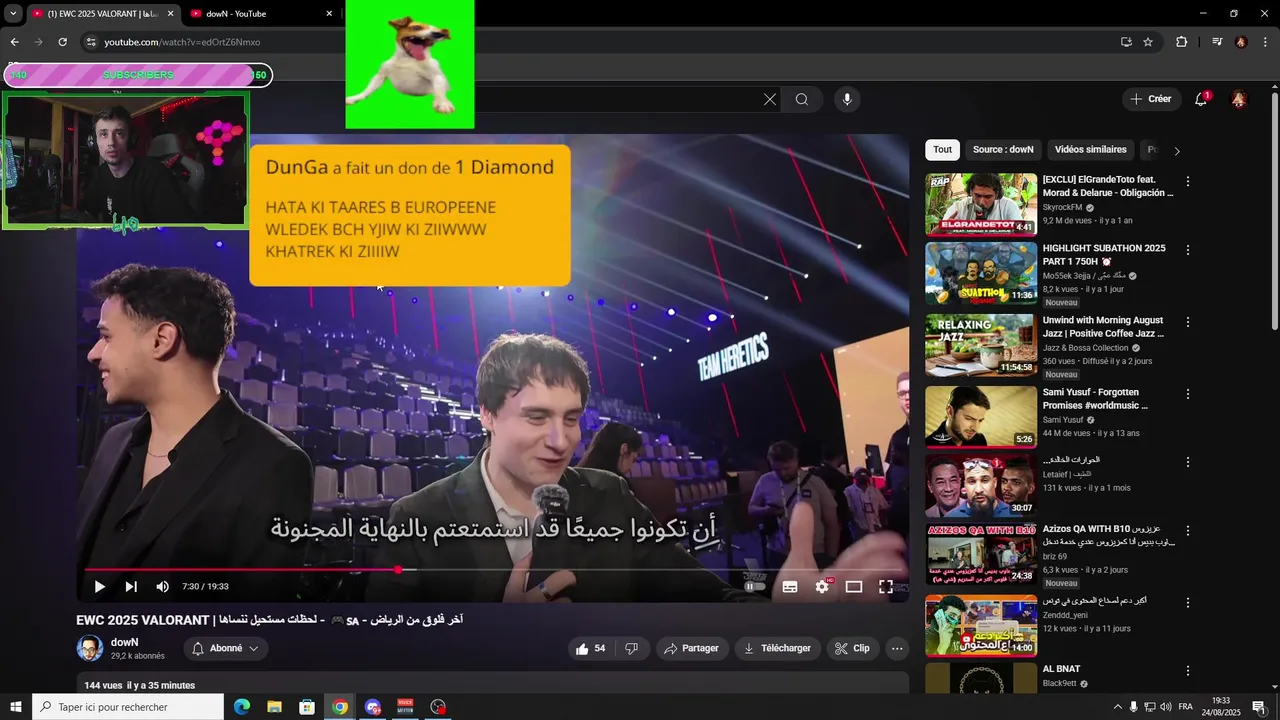
Task: Bookmark this page with star icon
Action: tap(1148, 42)
